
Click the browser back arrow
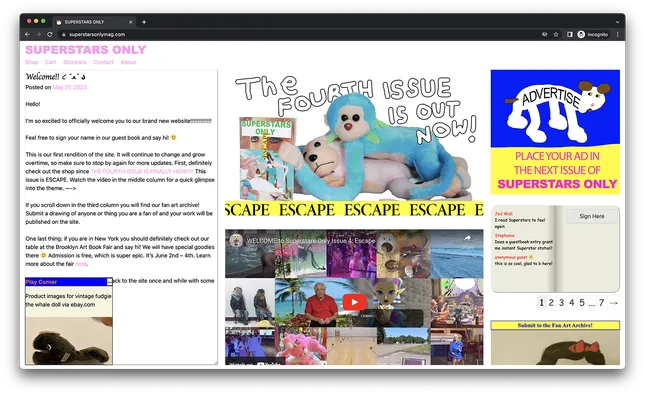[27, 35]
